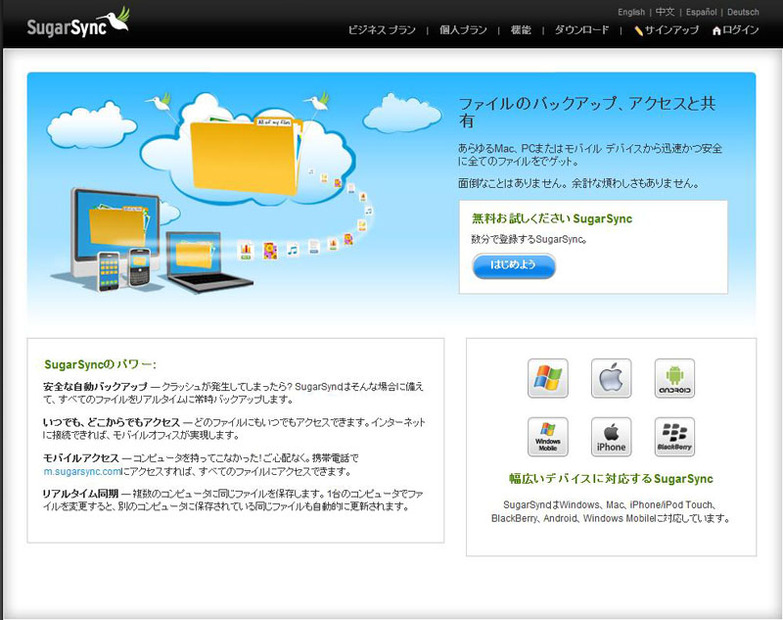Switch language to English

[x=631, y=12]
